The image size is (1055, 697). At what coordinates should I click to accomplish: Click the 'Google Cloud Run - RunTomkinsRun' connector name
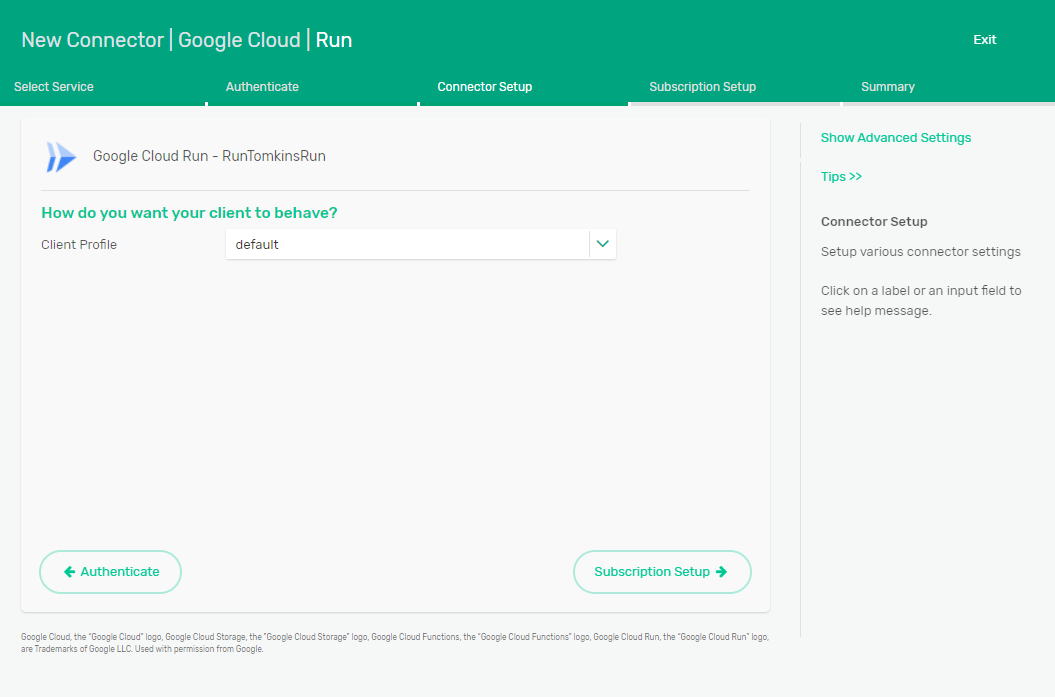coord(209,157)
